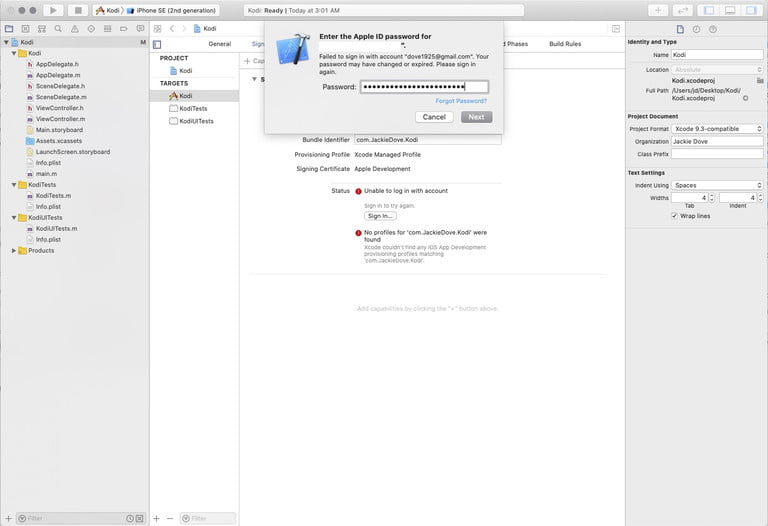Show the Quick Help inspector icon
Screen dimensions: 768x526
point(715,29)
